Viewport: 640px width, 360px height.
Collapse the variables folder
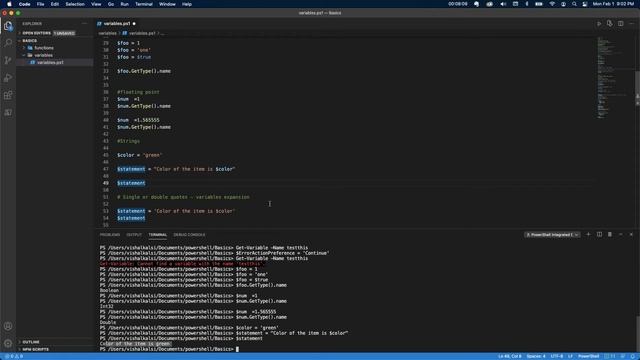(43, 55)
